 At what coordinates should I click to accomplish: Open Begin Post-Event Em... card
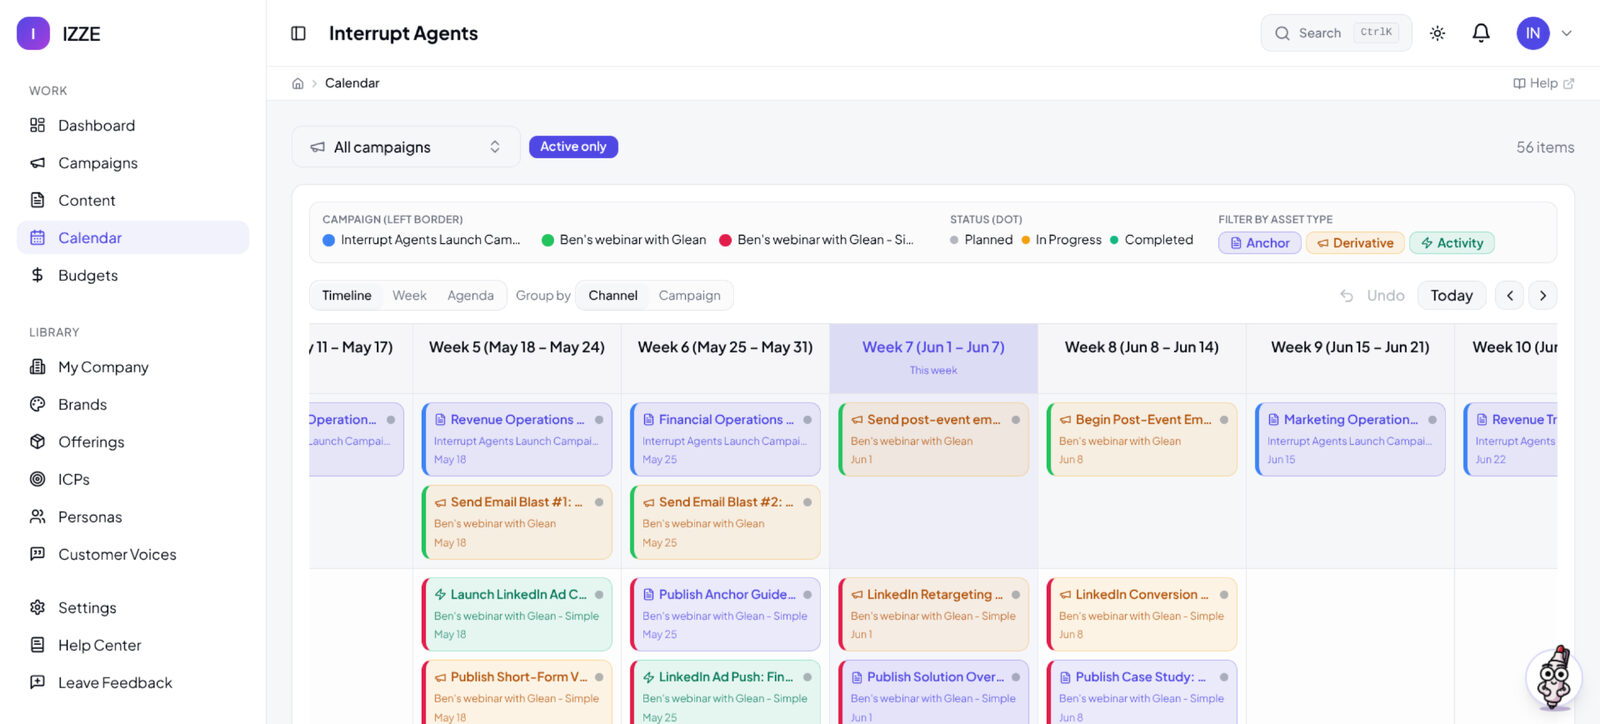(x=1142, y=439)
